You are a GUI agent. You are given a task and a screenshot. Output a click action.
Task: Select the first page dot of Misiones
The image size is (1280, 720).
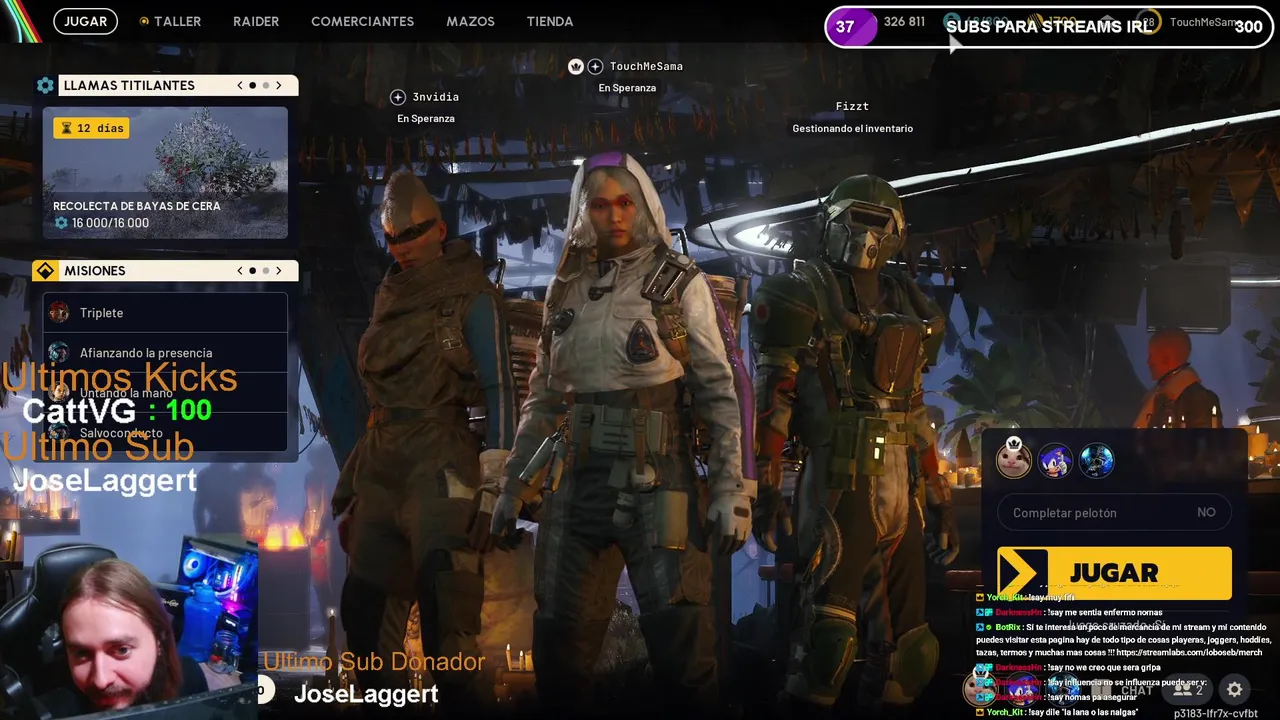(x=252, y=270)
